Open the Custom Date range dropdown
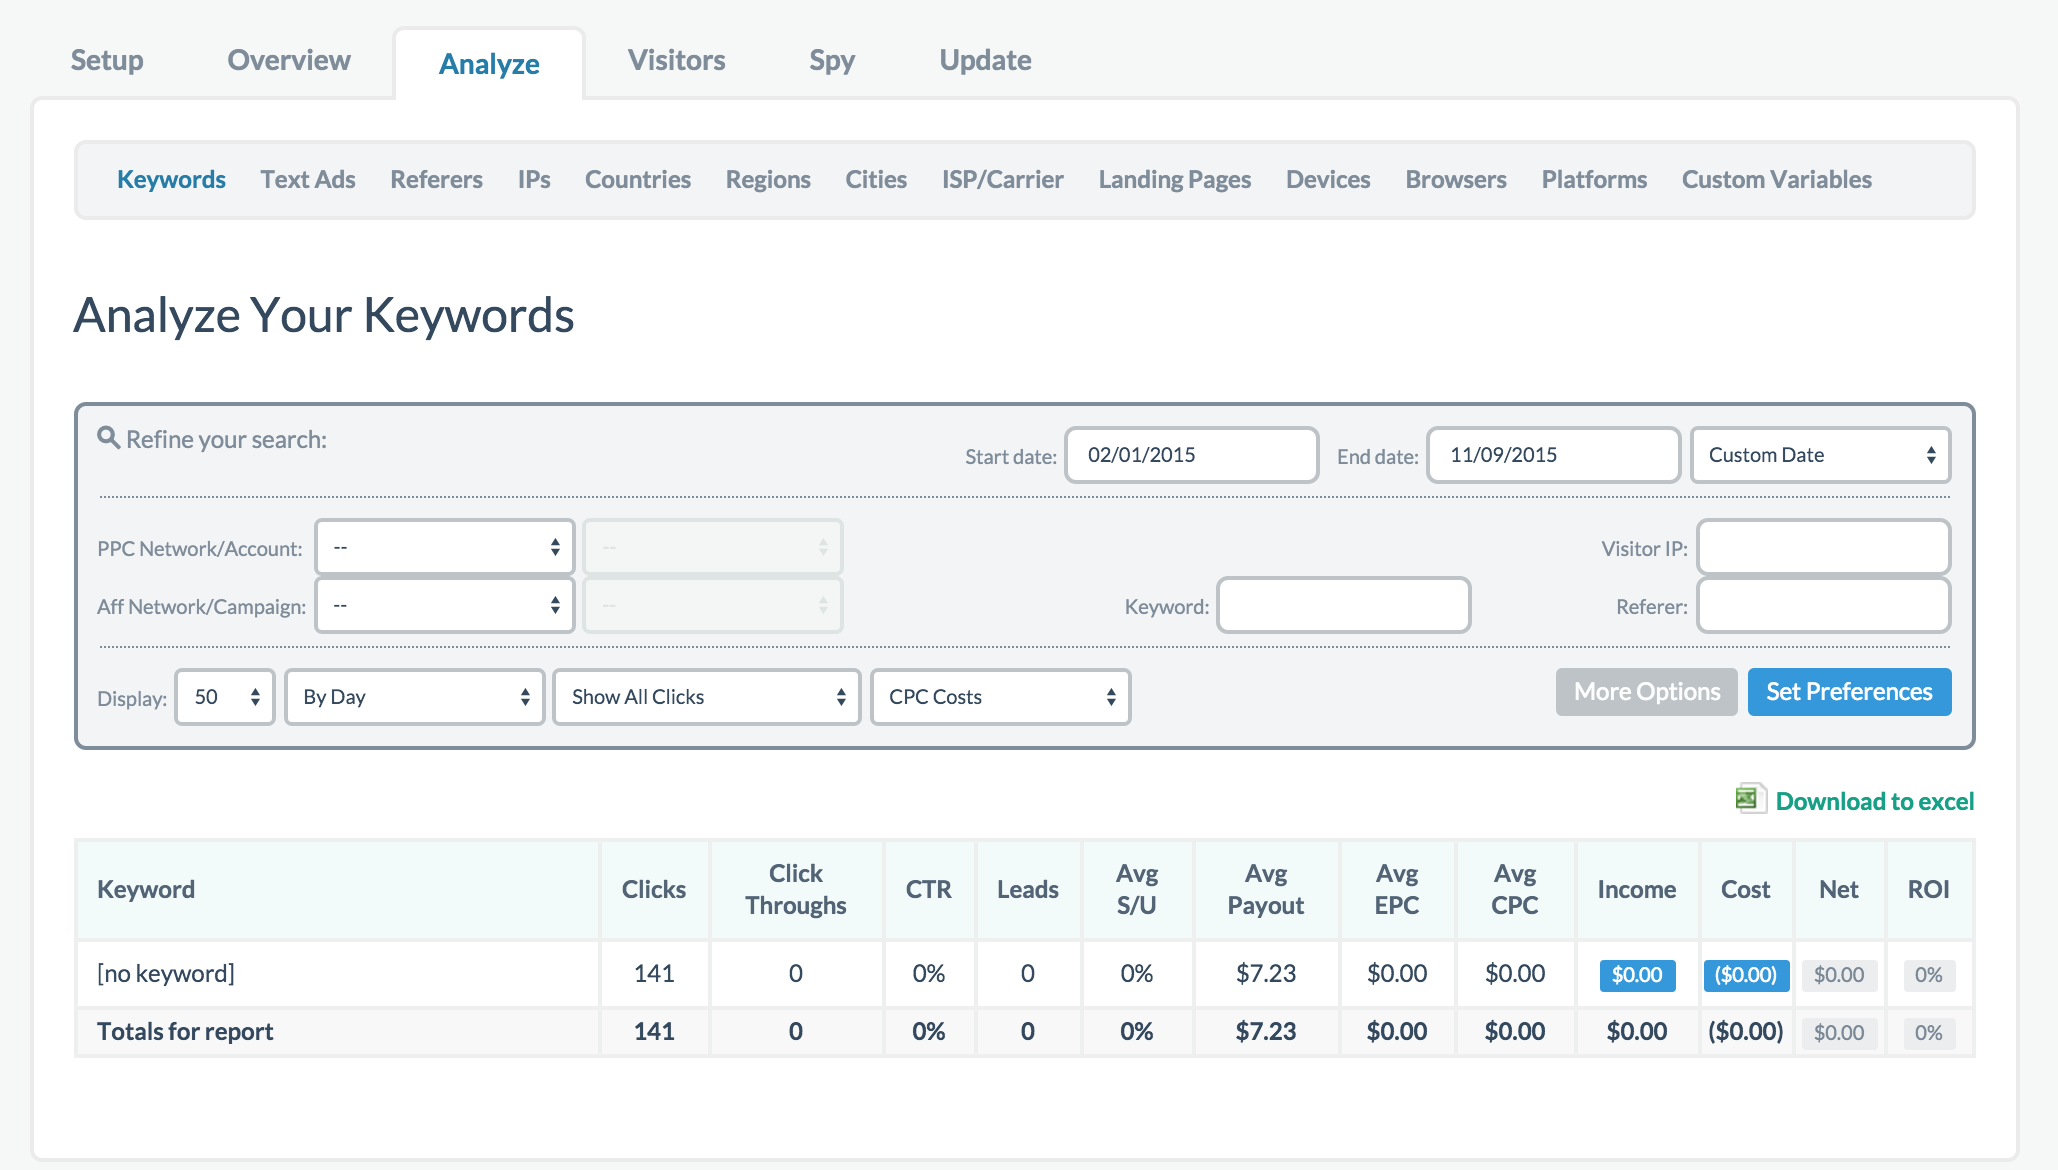2058x1170 pixels. click(1819, 455)
